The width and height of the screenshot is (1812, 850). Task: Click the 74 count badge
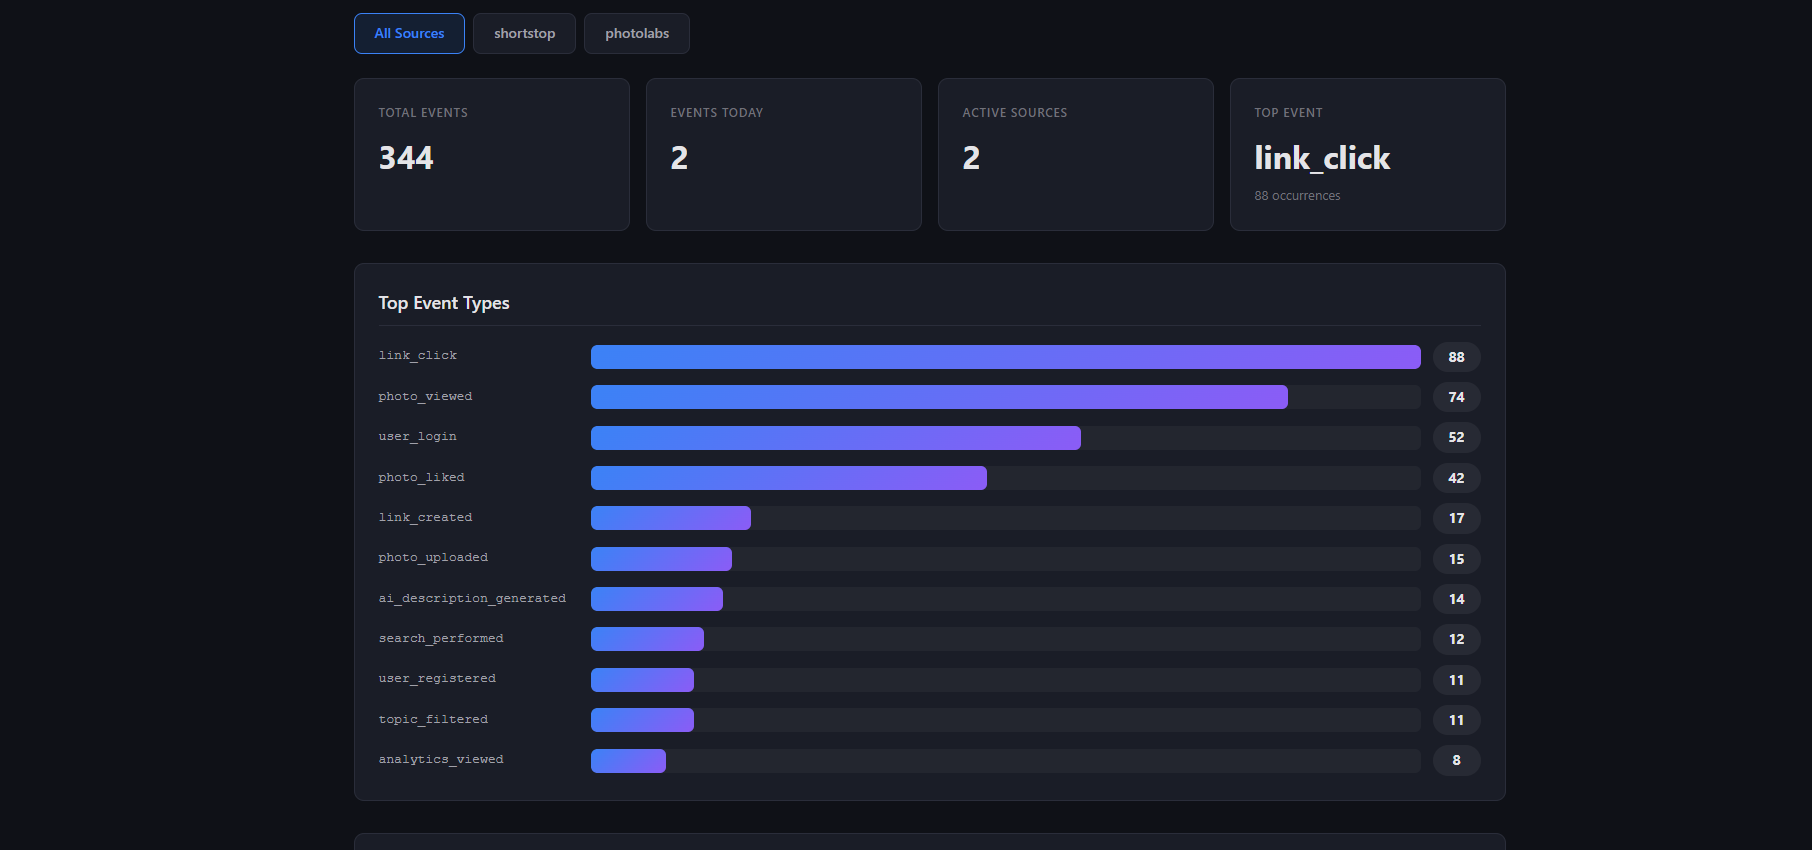click(1456, 397)
